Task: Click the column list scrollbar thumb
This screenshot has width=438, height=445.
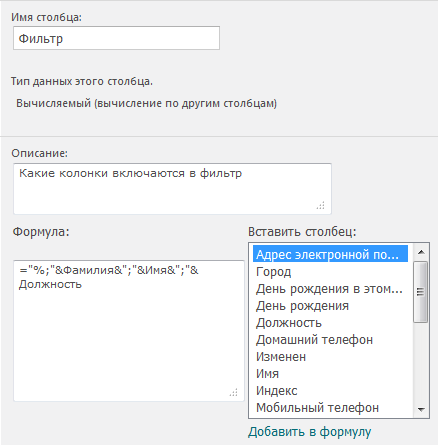Action: tap(421, 292)
